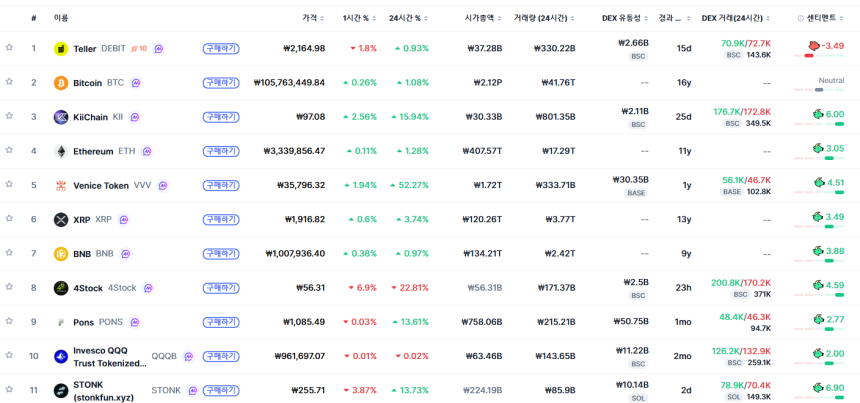Click Bitcoin Neutral sentiment bar

tap(819, 89)
